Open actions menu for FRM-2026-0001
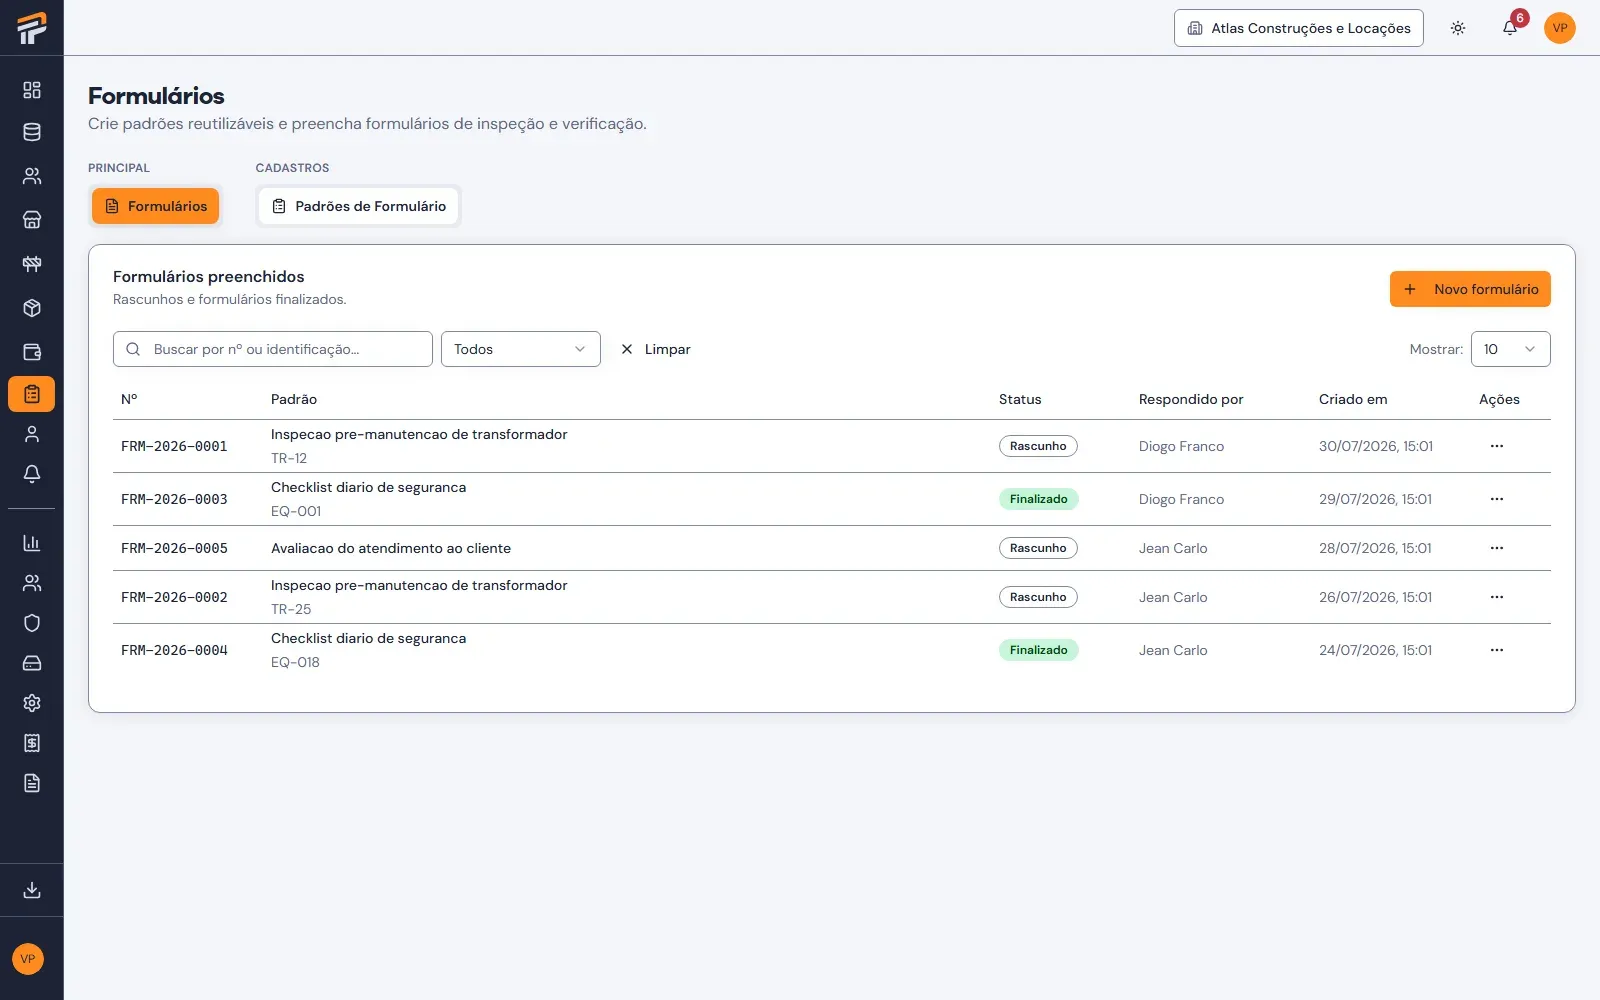1600x1000 pixels. tap(1497, 446)
